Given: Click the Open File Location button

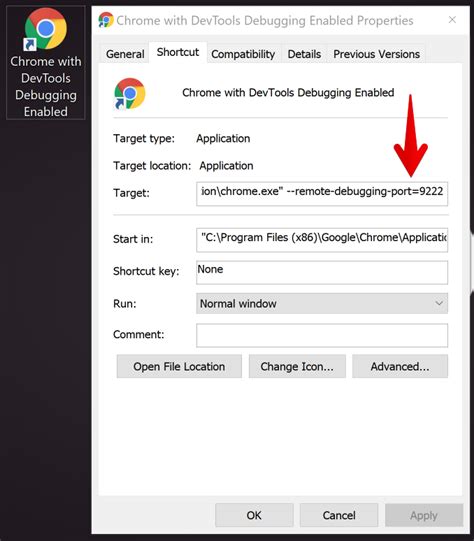Looking at the screenshot, I should tap(179, 366).
